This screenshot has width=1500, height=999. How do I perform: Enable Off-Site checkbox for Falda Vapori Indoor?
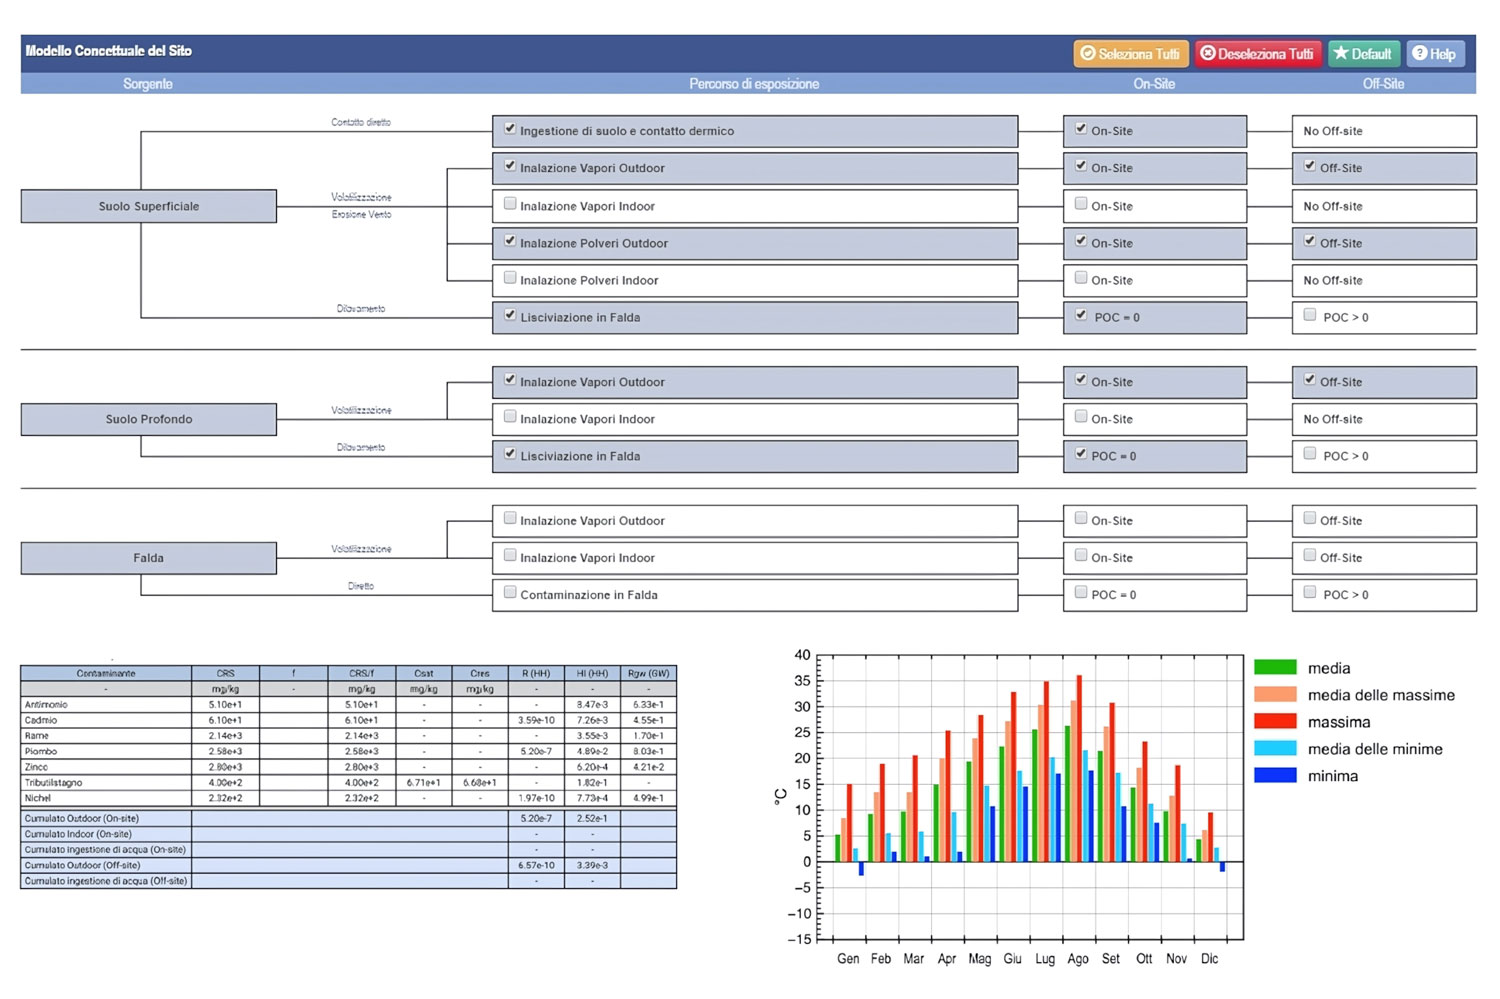click(x=1310, y=556)
